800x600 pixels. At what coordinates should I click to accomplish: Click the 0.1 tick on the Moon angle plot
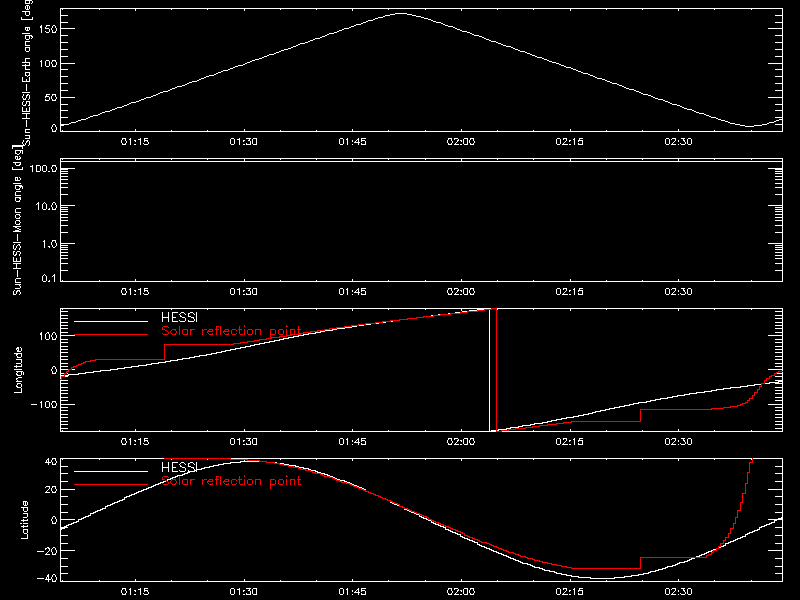pyautogui.click(x=49, y=278)
